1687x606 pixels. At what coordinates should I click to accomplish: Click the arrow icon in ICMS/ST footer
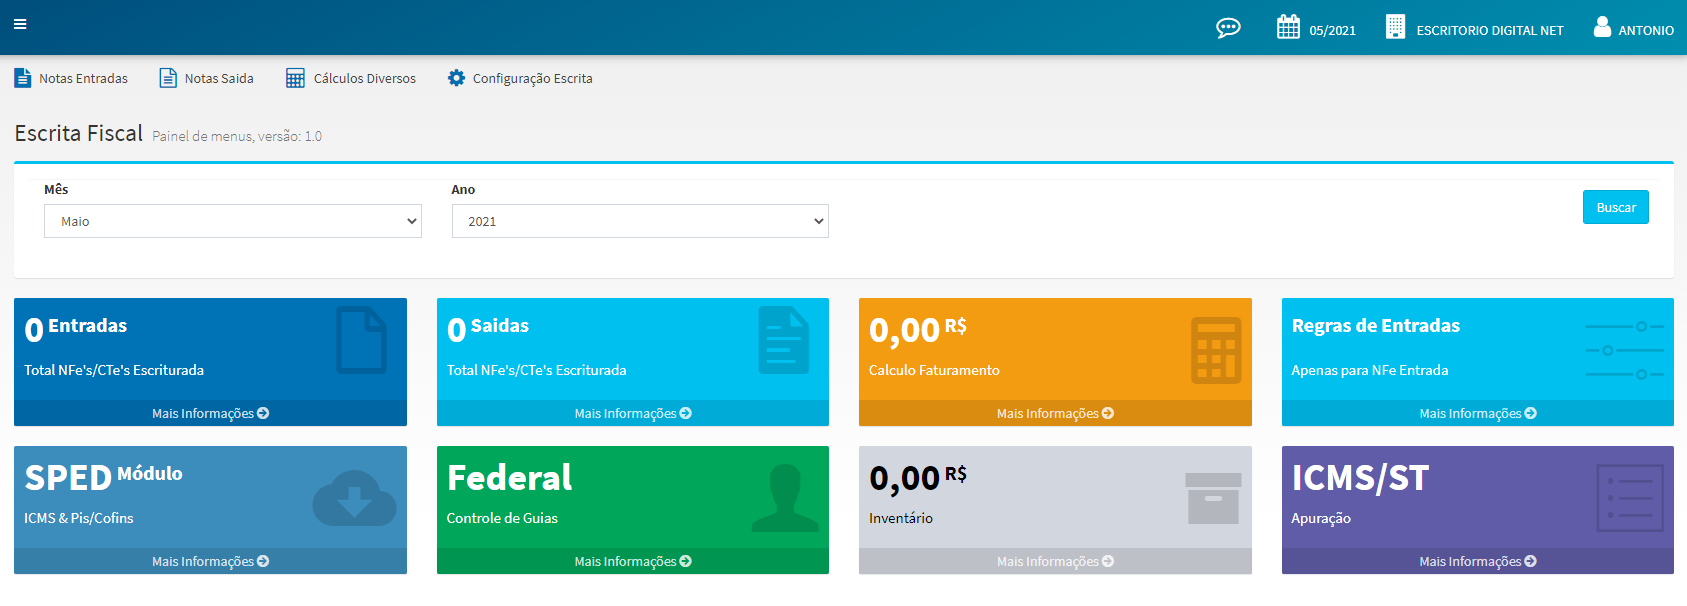coord(1531,561)
